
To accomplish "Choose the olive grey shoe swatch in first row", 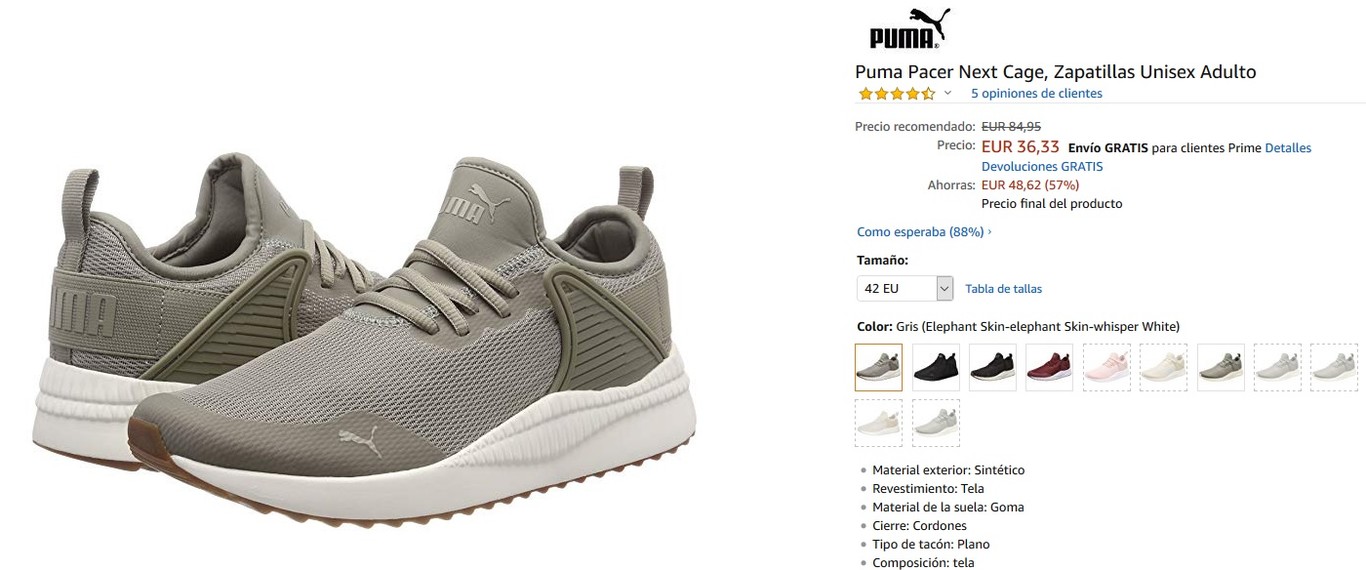I will coord(1221,367).
